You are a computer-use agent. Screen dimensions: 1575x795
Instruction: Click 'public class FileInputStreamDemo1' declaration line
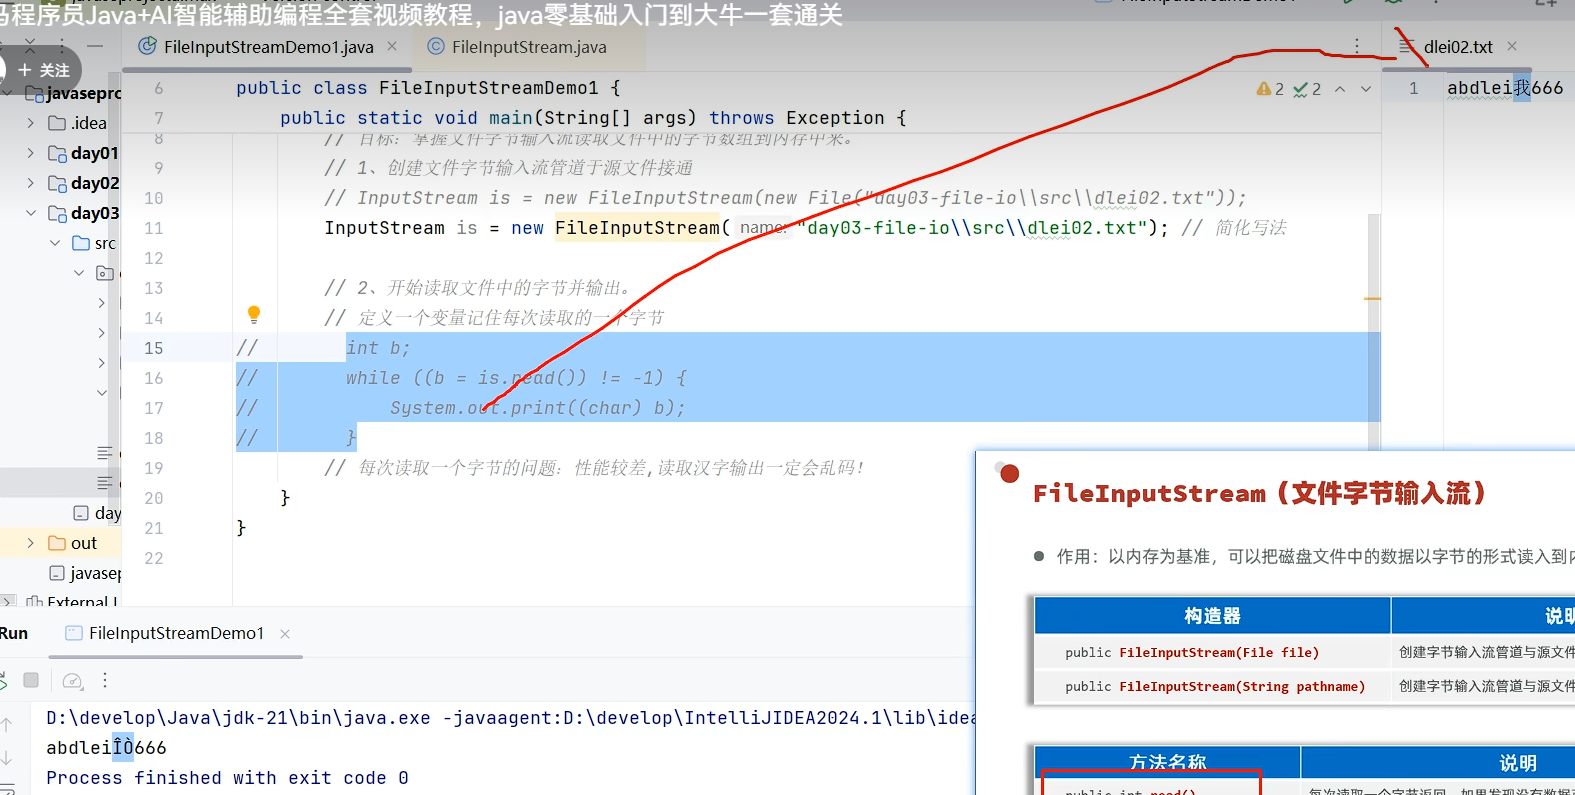[428, 88]
